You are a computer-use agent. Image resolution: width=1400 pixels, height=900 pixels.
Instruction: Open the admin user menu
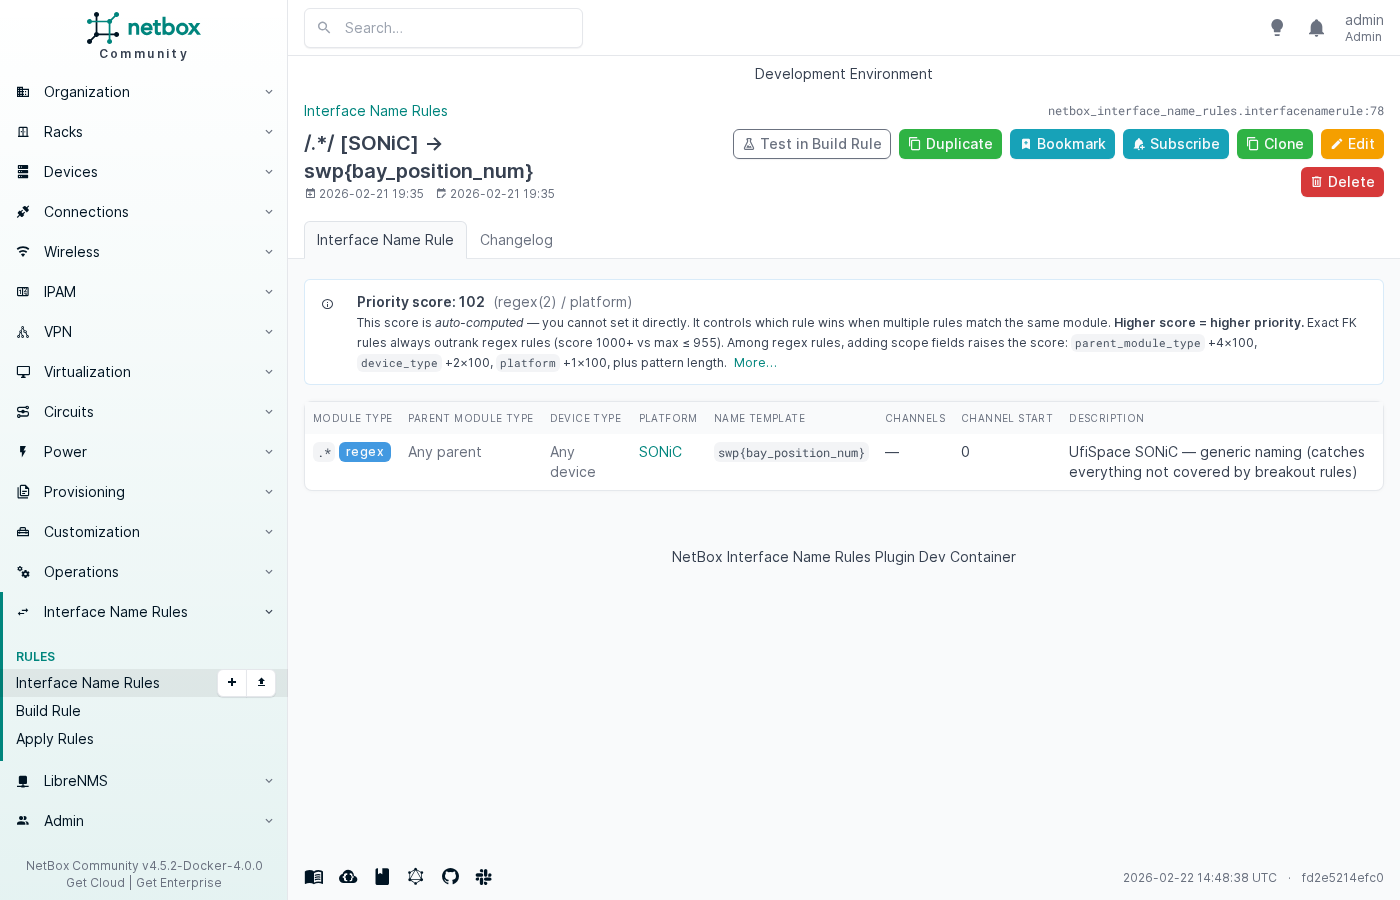(x=1363, y=28)
